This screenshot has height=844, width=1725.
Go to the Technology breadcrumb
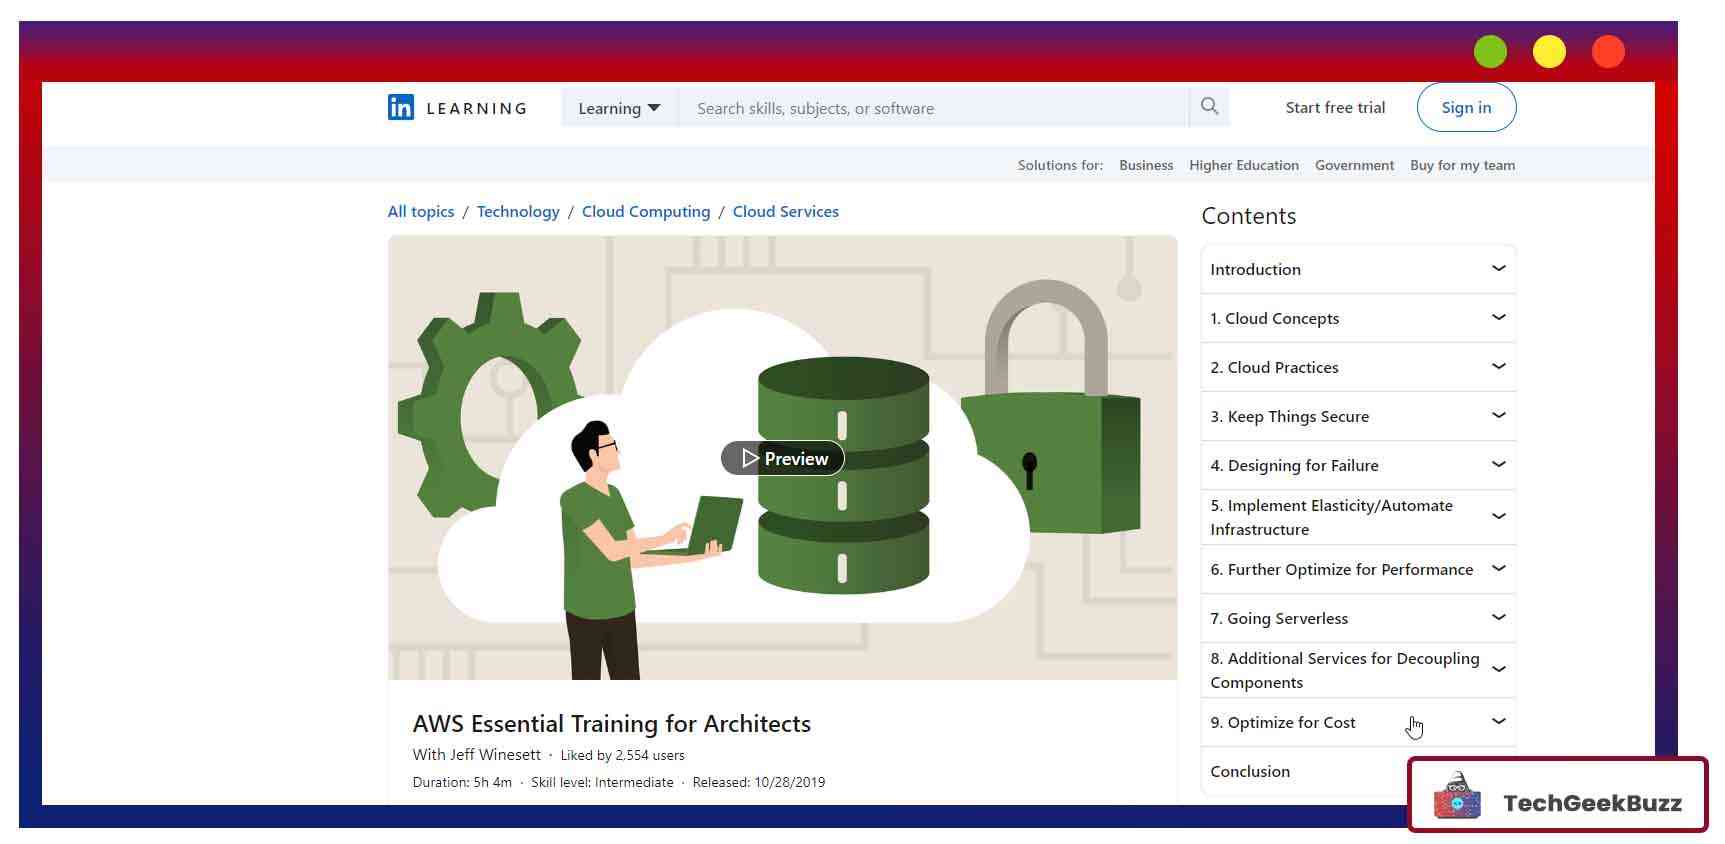pos(518,212)
